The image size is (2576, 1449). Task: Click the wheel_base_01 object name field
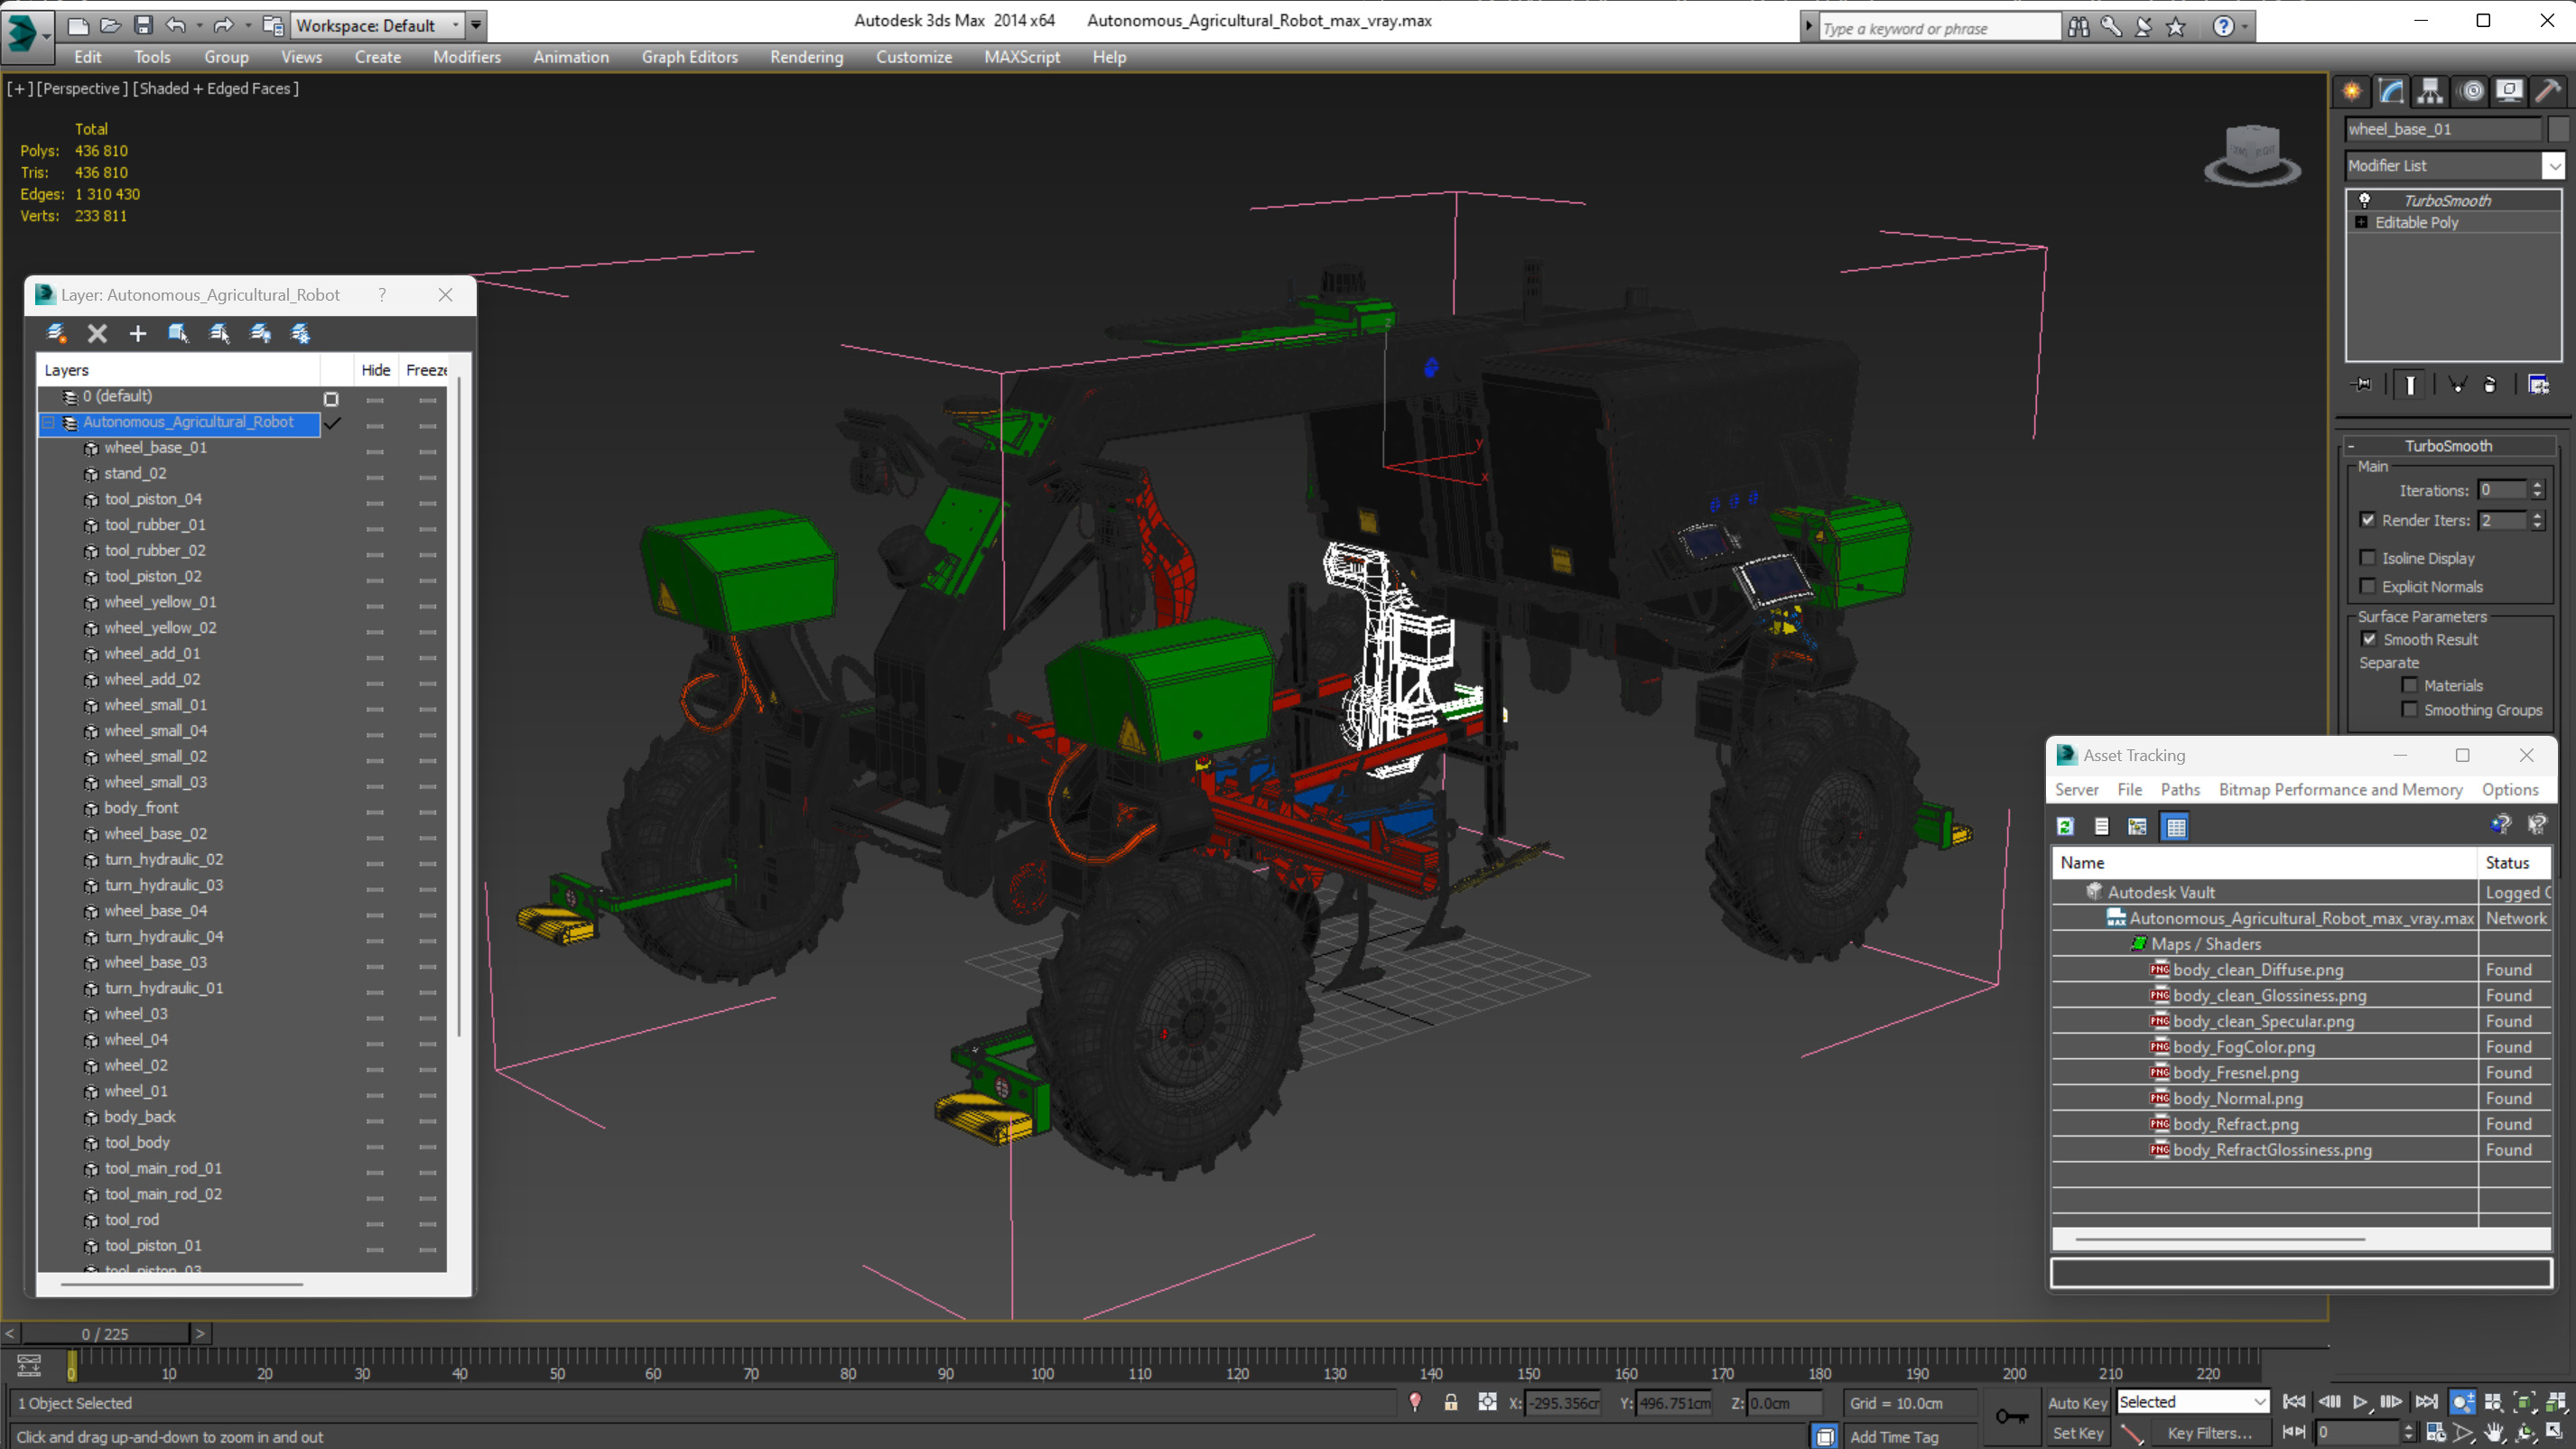pos(2442,129)
